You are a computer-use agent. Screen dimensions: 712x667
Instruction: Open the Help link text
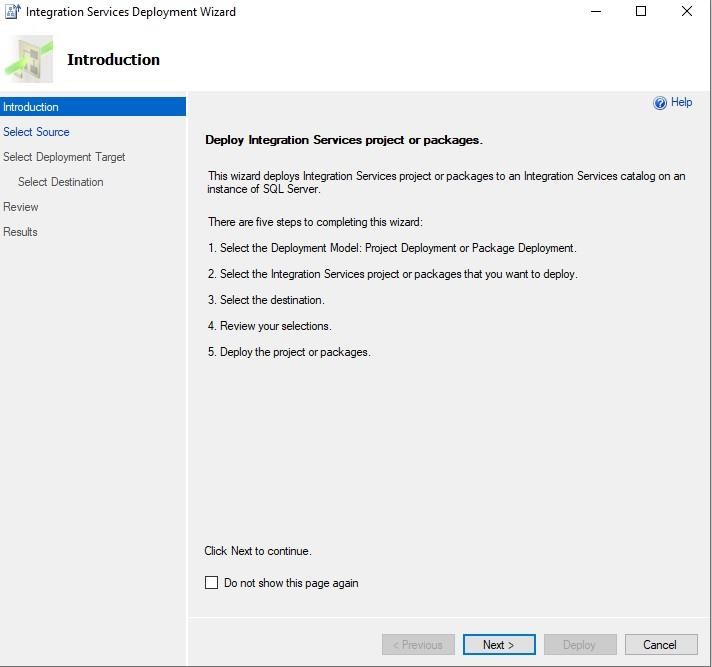coord(681,102)
